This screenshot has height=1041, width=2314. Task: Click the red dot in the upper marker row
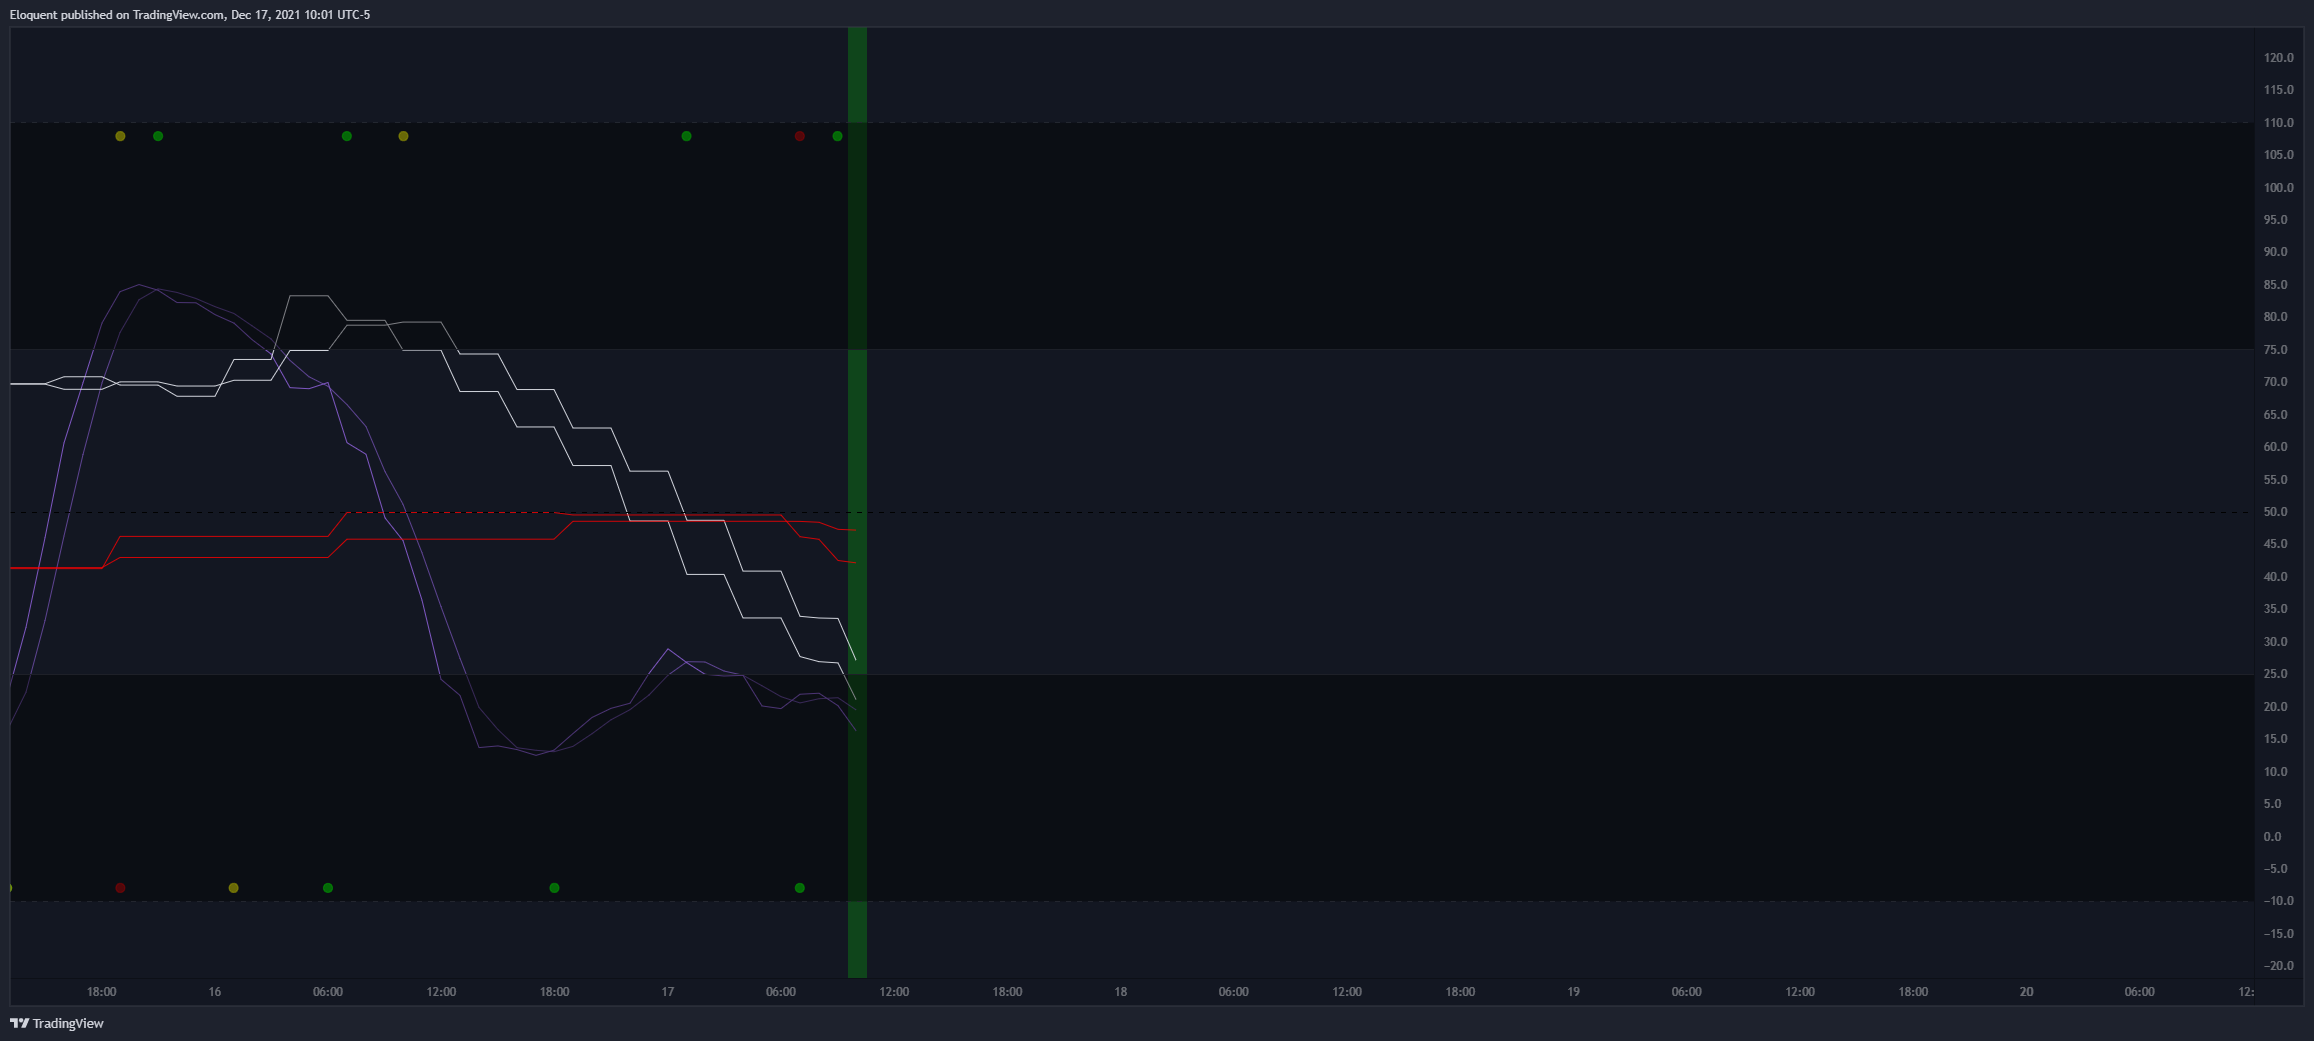click(x=799, y=136)
